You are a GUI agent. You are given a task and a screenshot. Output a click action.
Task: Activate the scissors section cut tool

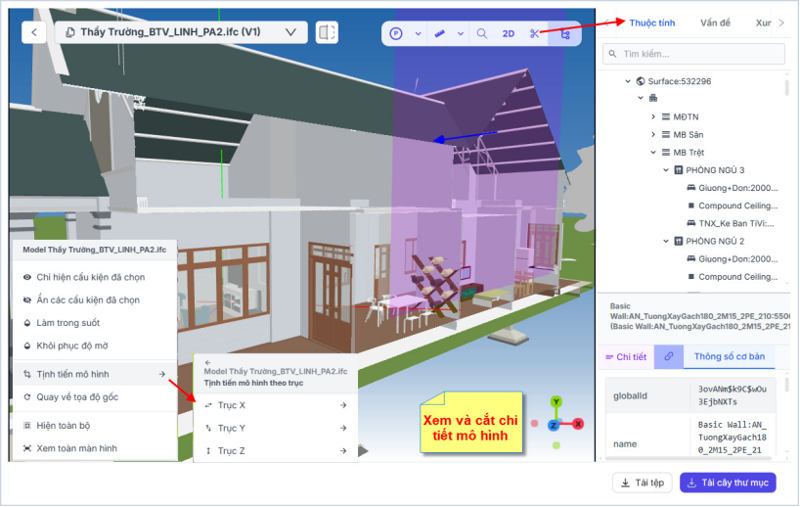tap(534, 34)
